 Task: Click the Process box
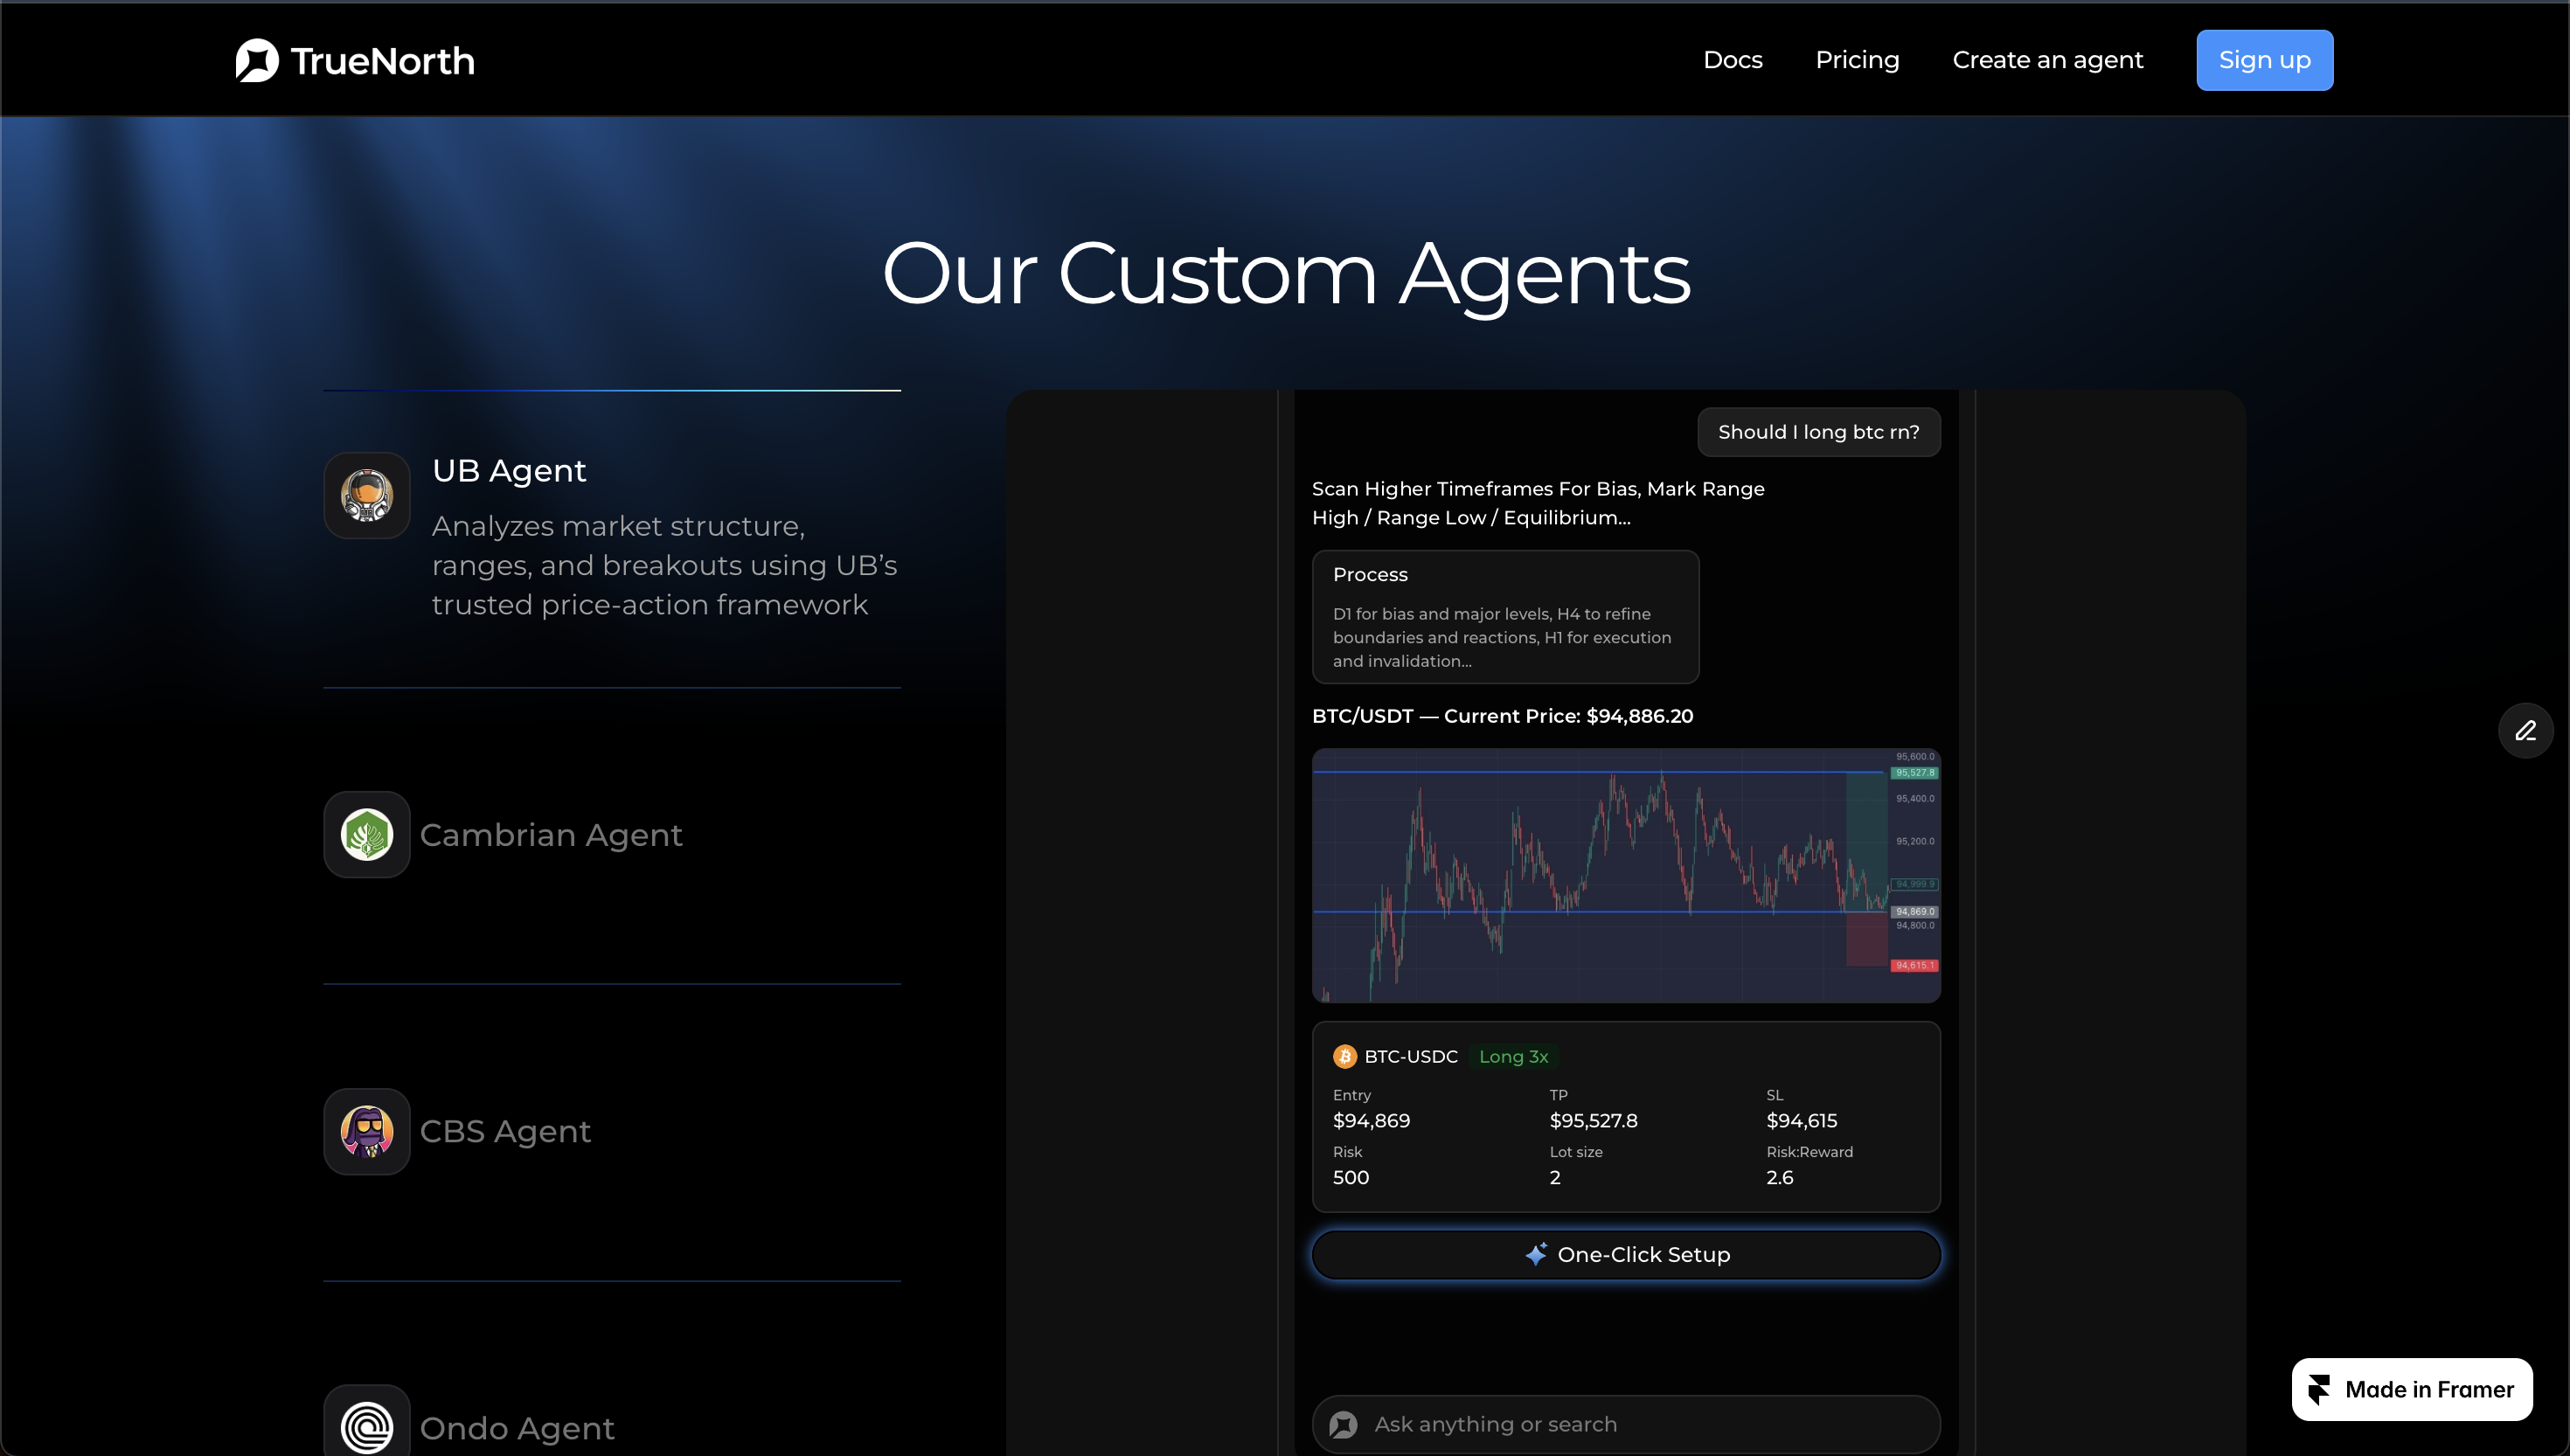[x=1505, y=616]
